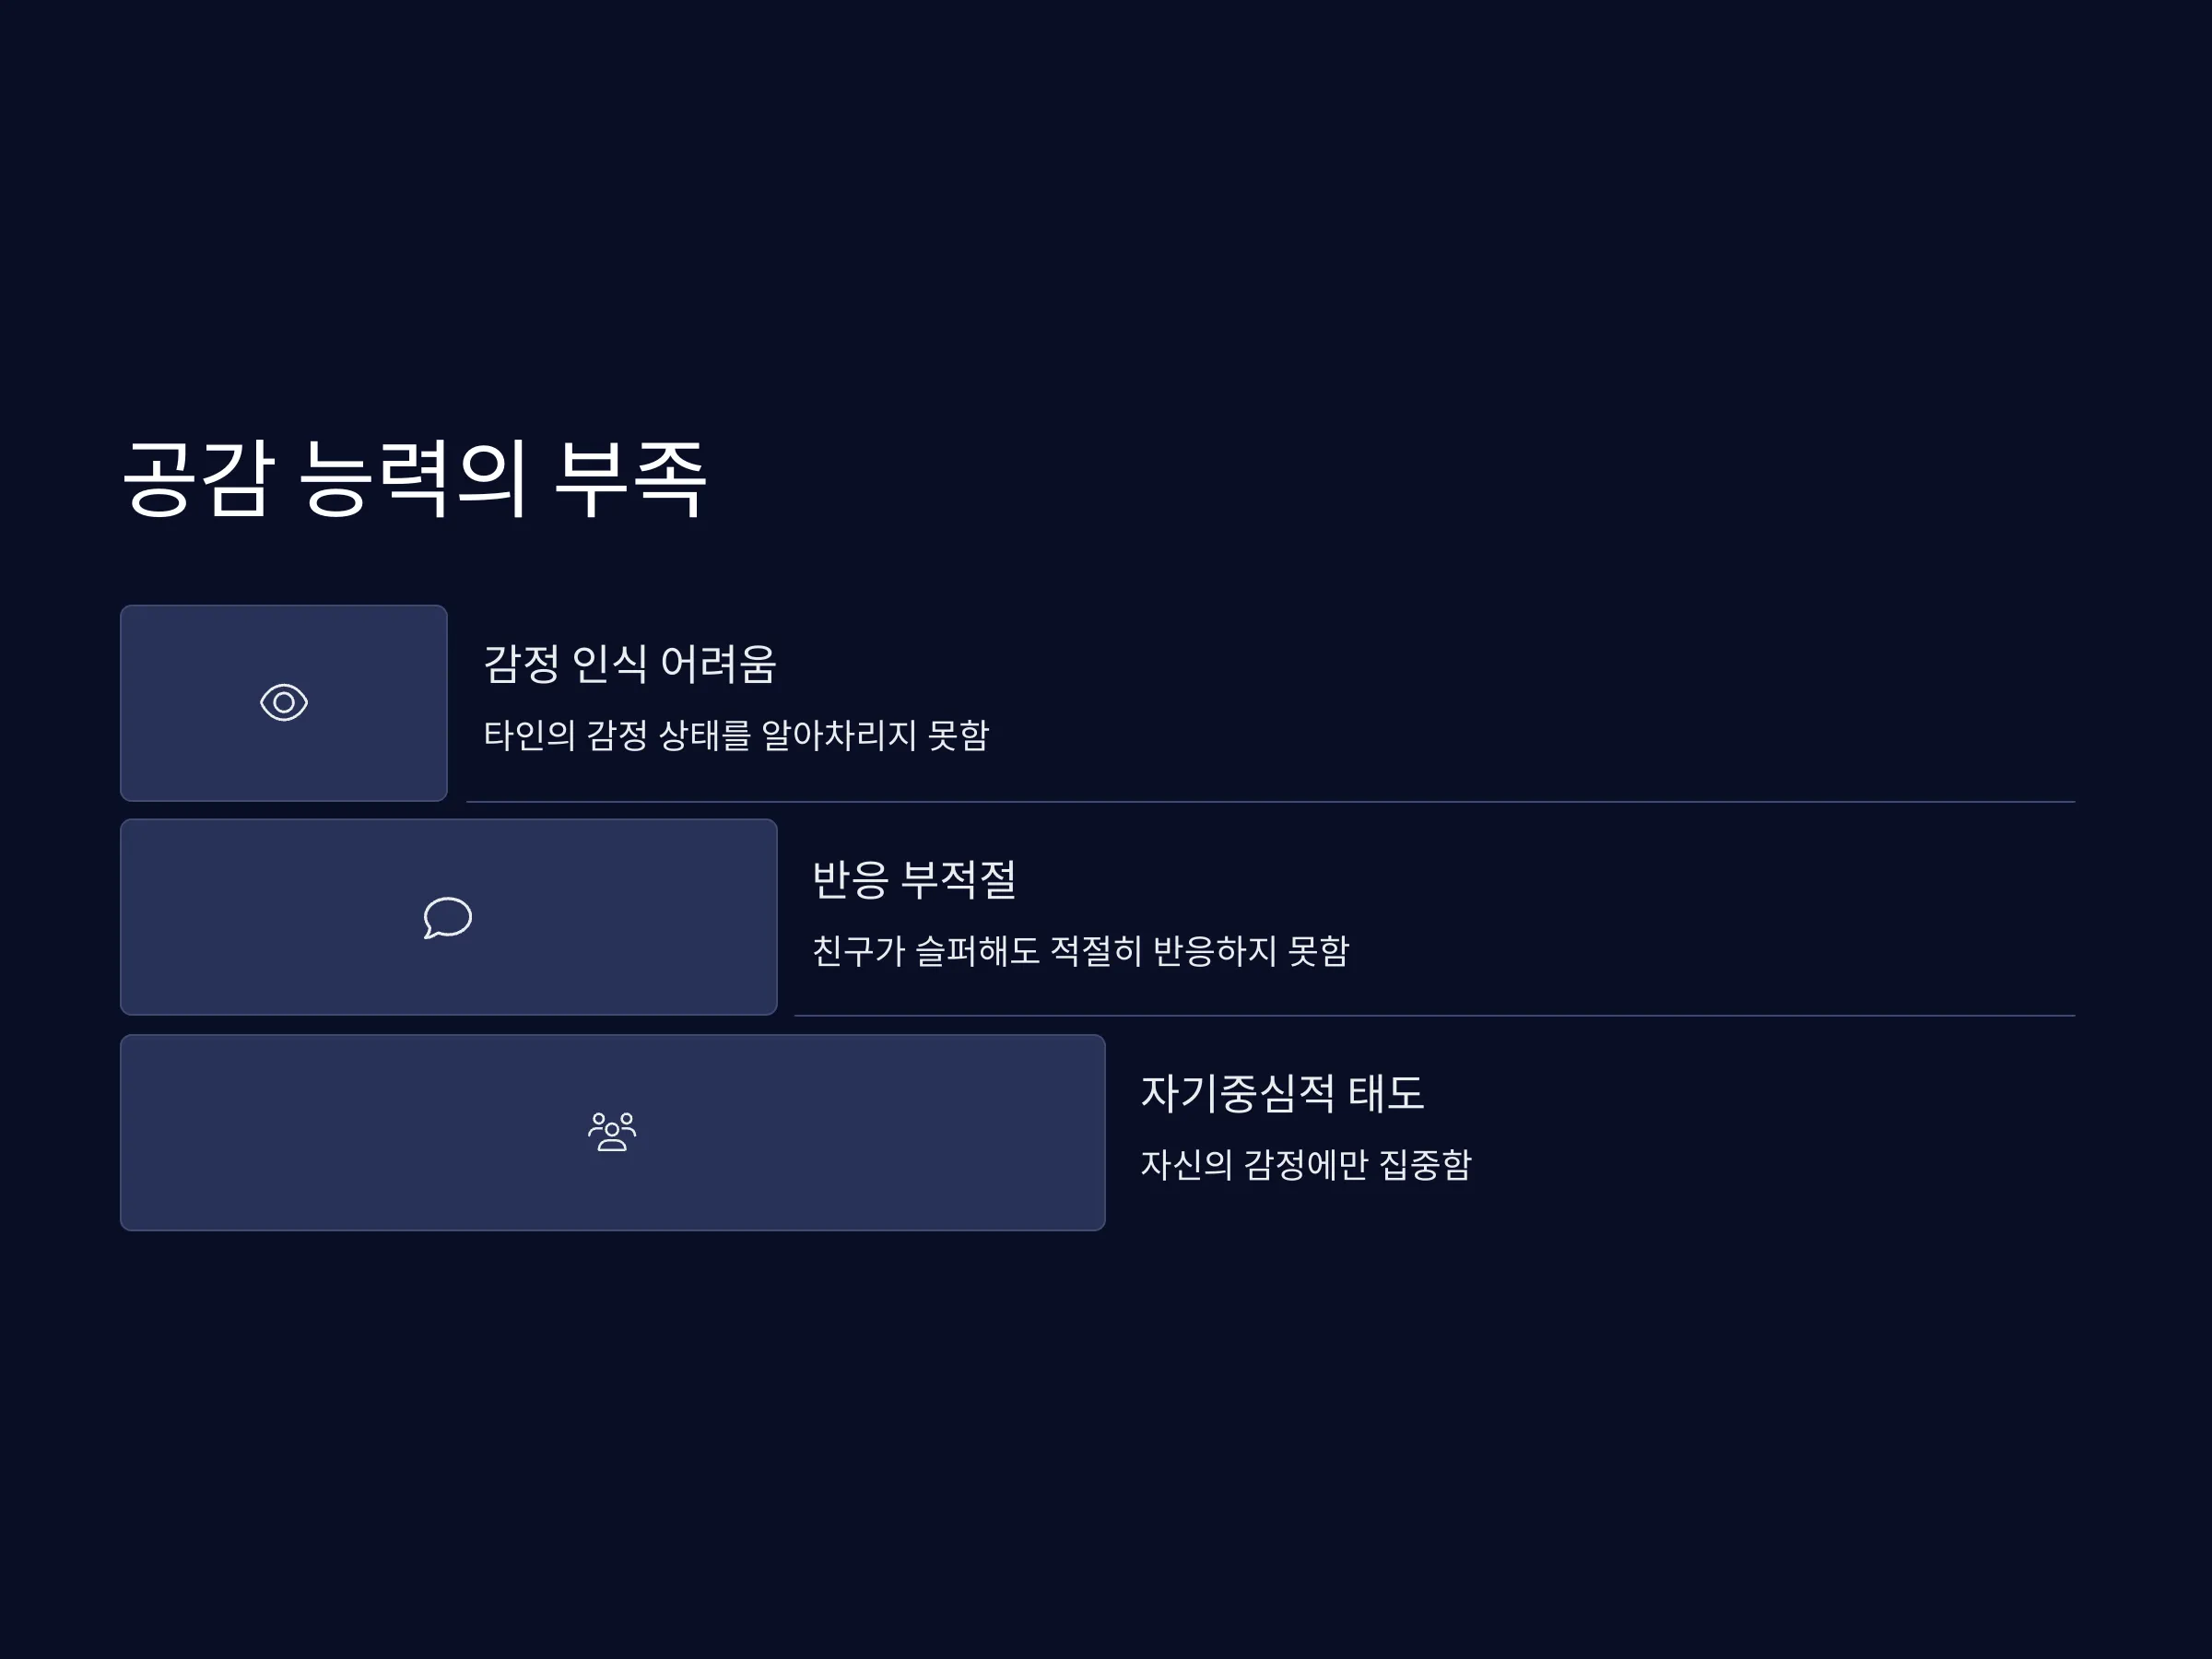Click the word 능력의 in the title
The width and height of the screenshot is (2212, 1659).
(414, 479)
